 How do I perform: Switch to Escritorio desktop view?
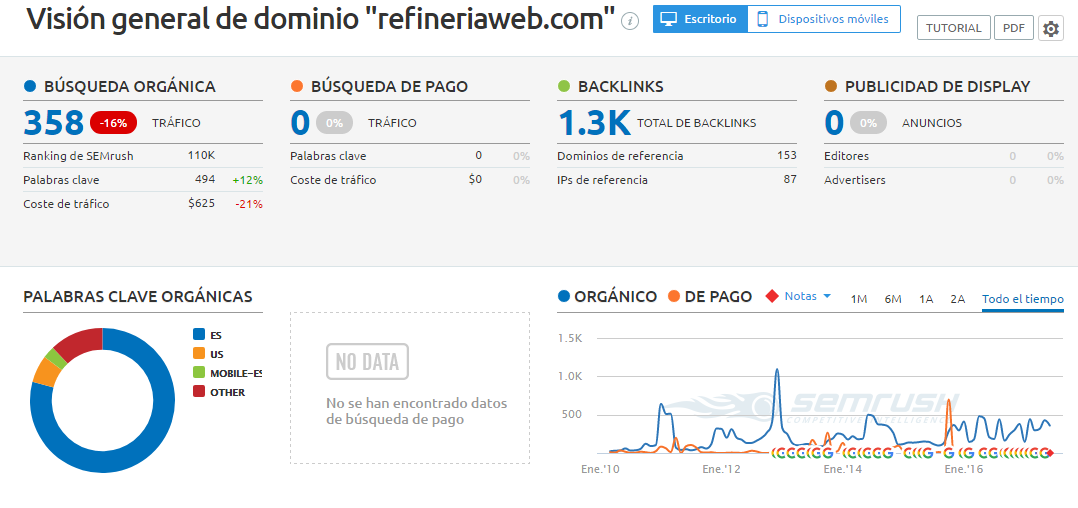coord(700,19)
